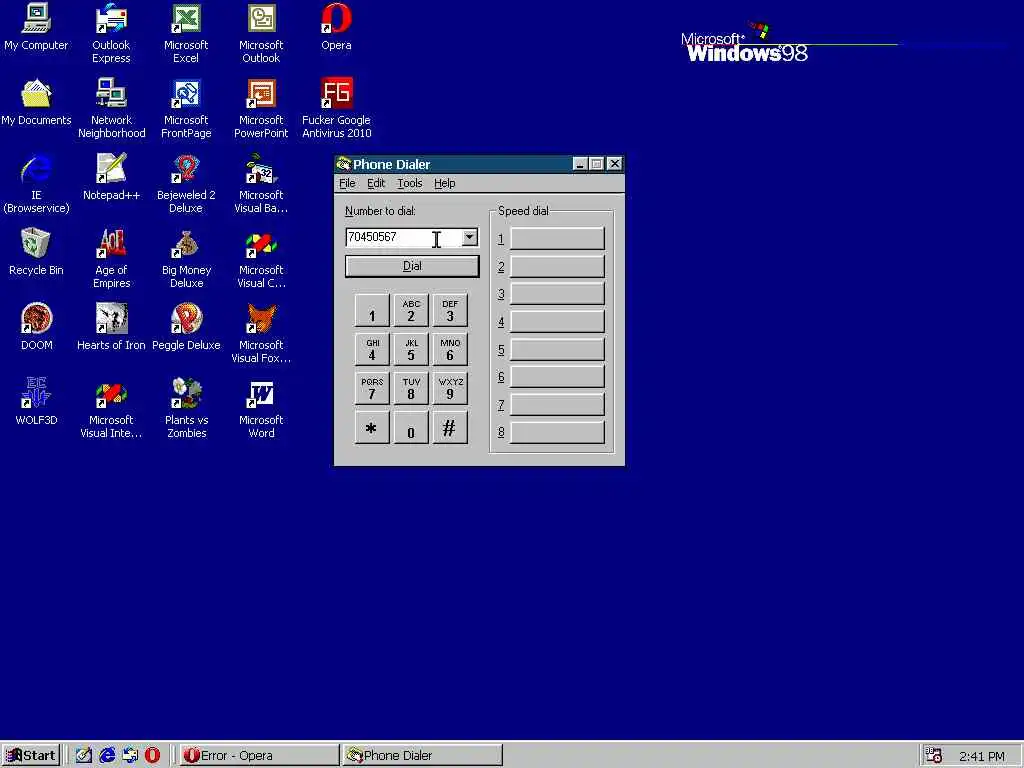Tap keypad key GHI 4
This screenshot has width=1024, height=768.
(372, 349)
